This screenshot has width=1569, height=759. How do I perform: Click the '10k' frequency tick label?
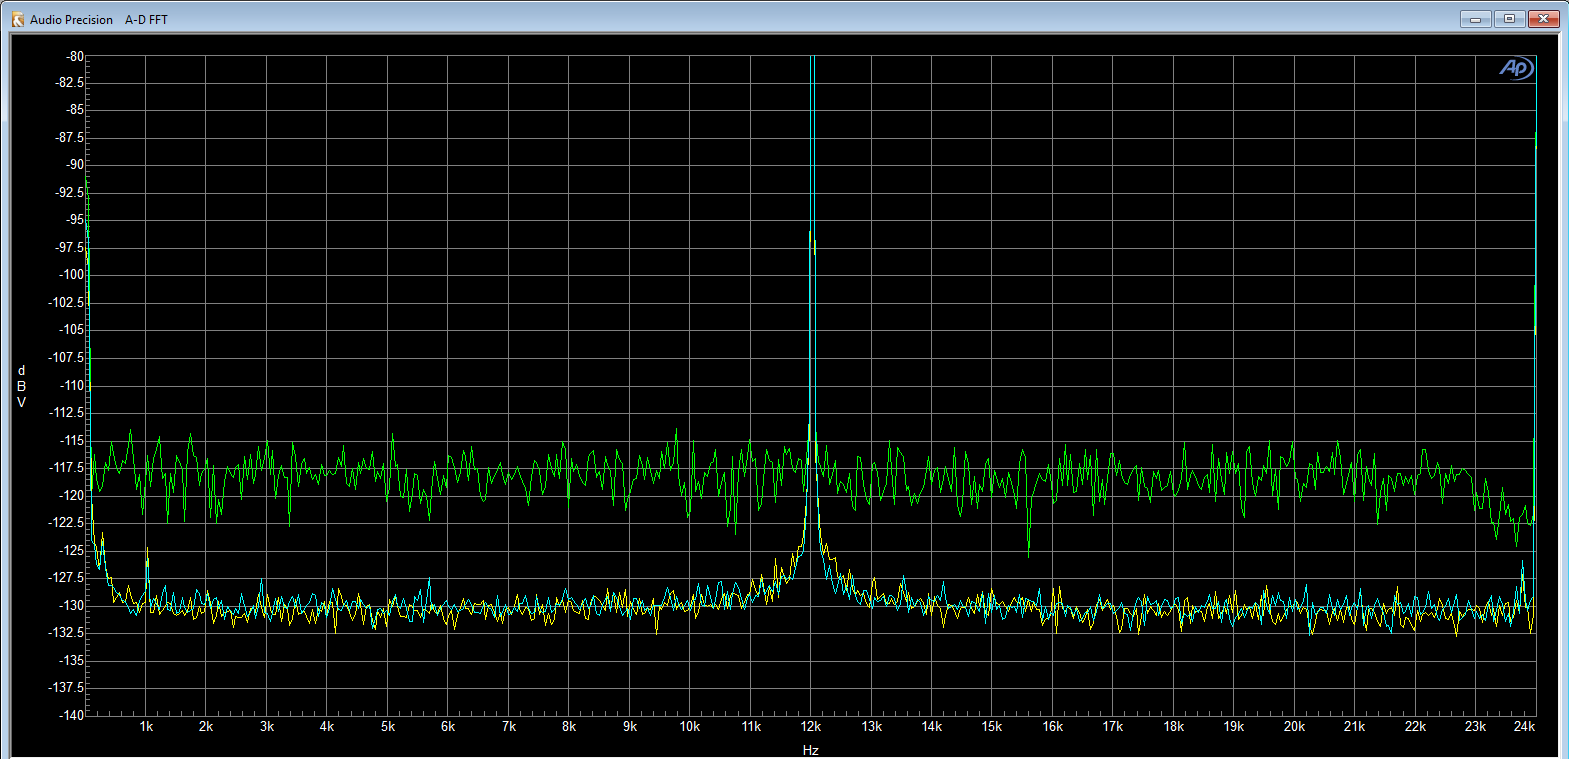[690, 727]
